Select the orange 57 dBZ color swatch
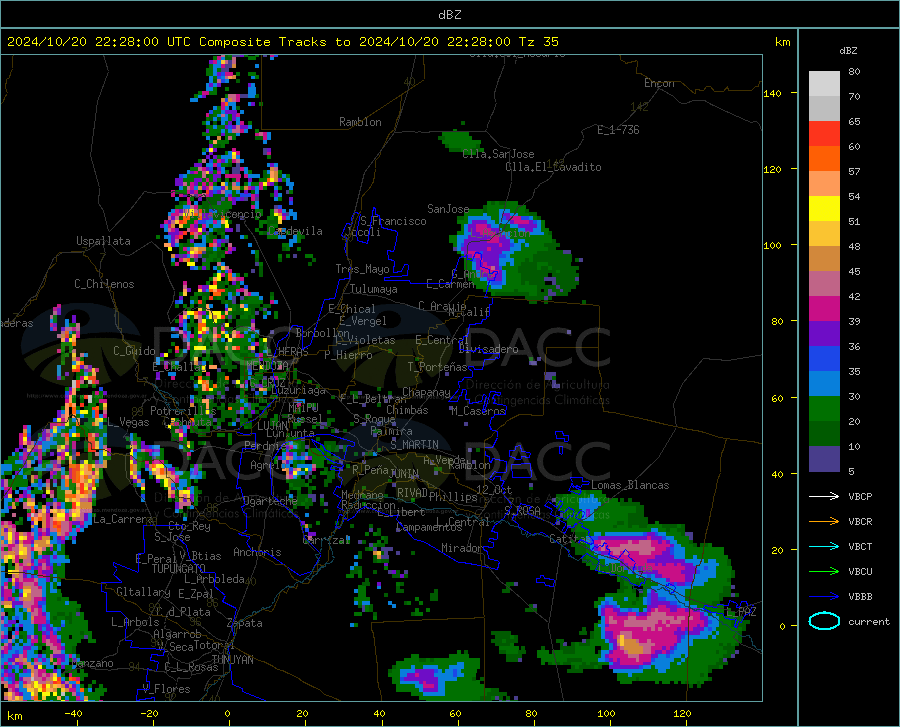This screenshot has width=900, height=727. point(824,159)
